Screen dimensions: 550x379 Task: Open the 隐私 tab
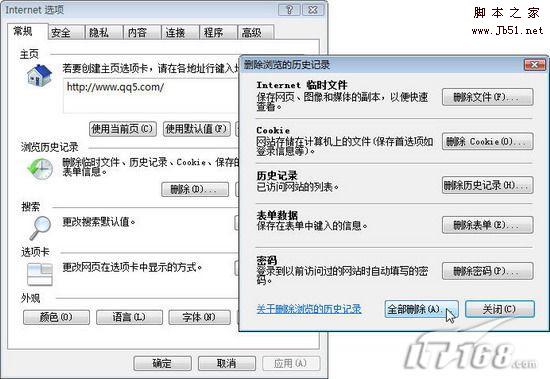pos(104,33)
